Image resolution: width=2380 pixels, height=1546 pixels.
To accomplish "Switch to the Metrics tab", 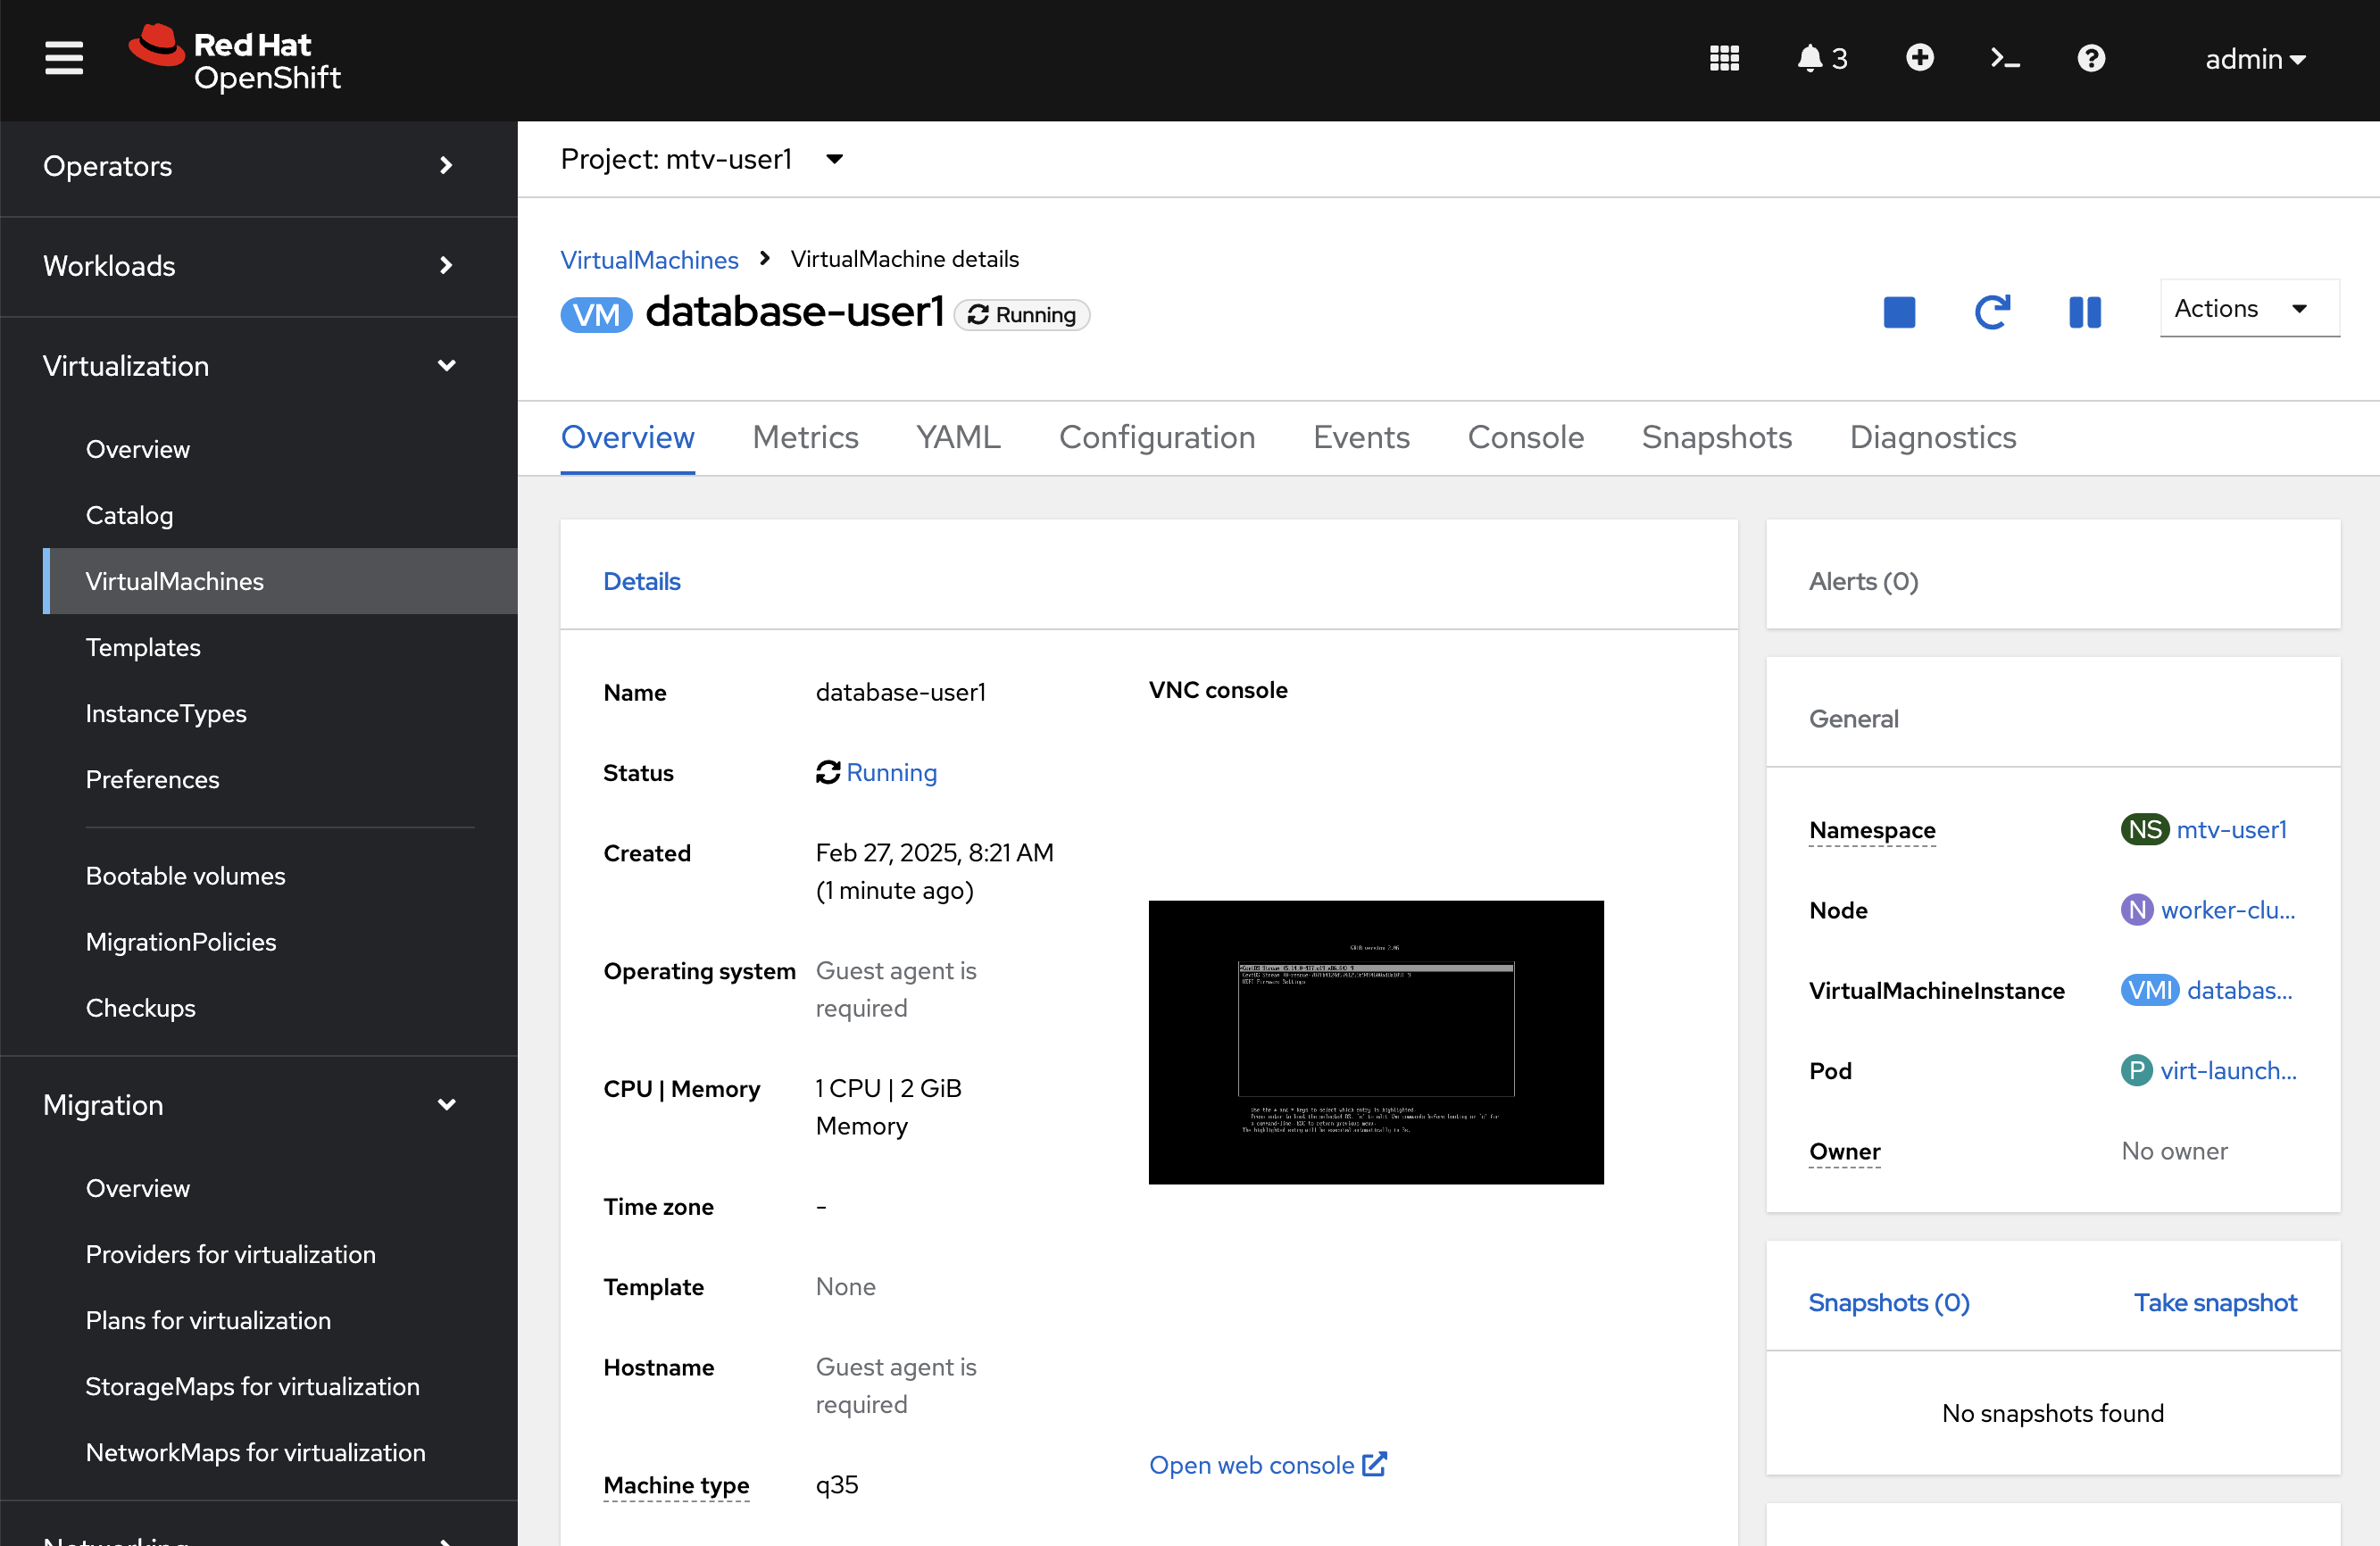I will [805, 437].
